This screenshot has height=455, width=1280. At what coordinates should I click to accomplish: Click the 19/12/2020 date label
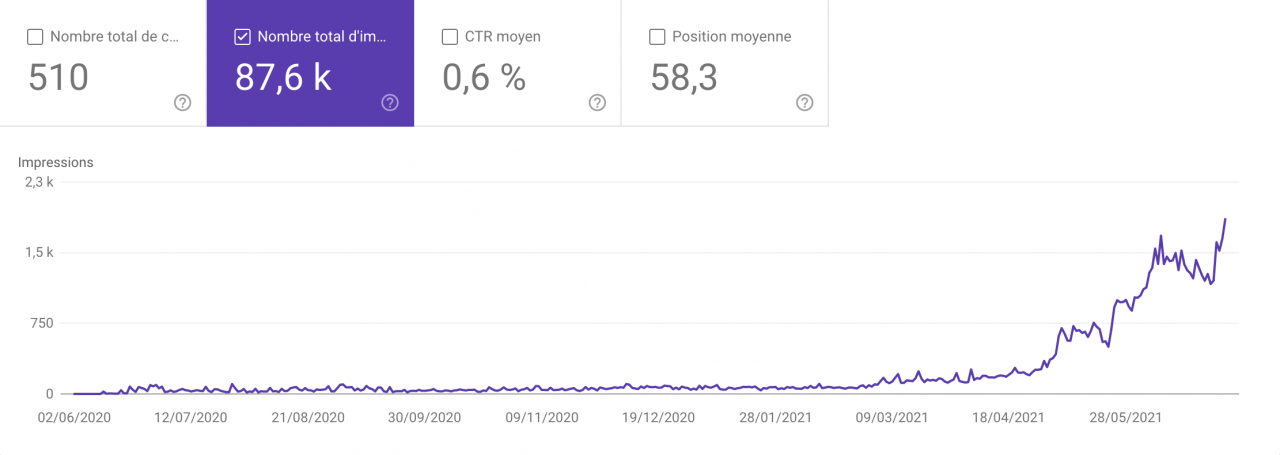click(x=658, y=417)
